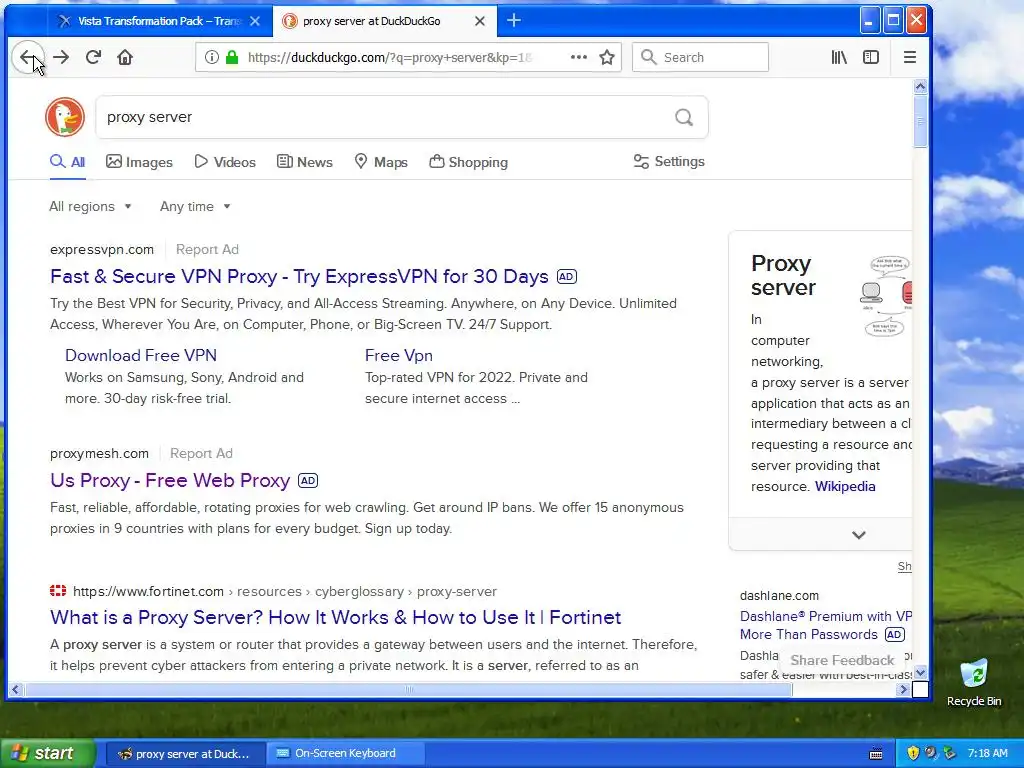Open the News results tab

point(305,162)
